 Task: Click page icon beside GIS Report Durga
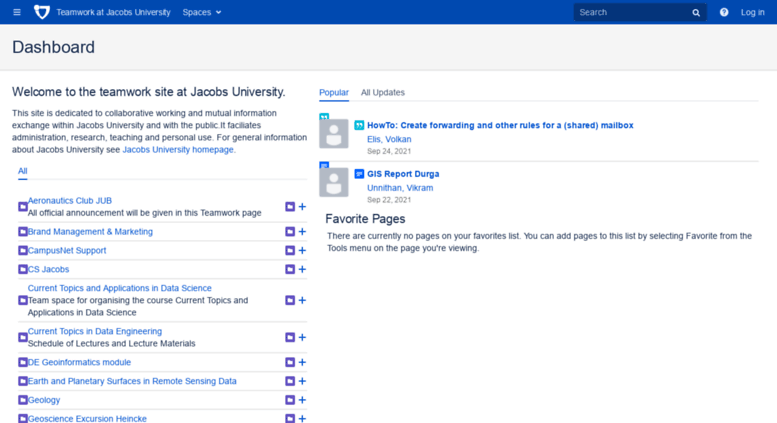pyautogui.click(x=359, y=174)
